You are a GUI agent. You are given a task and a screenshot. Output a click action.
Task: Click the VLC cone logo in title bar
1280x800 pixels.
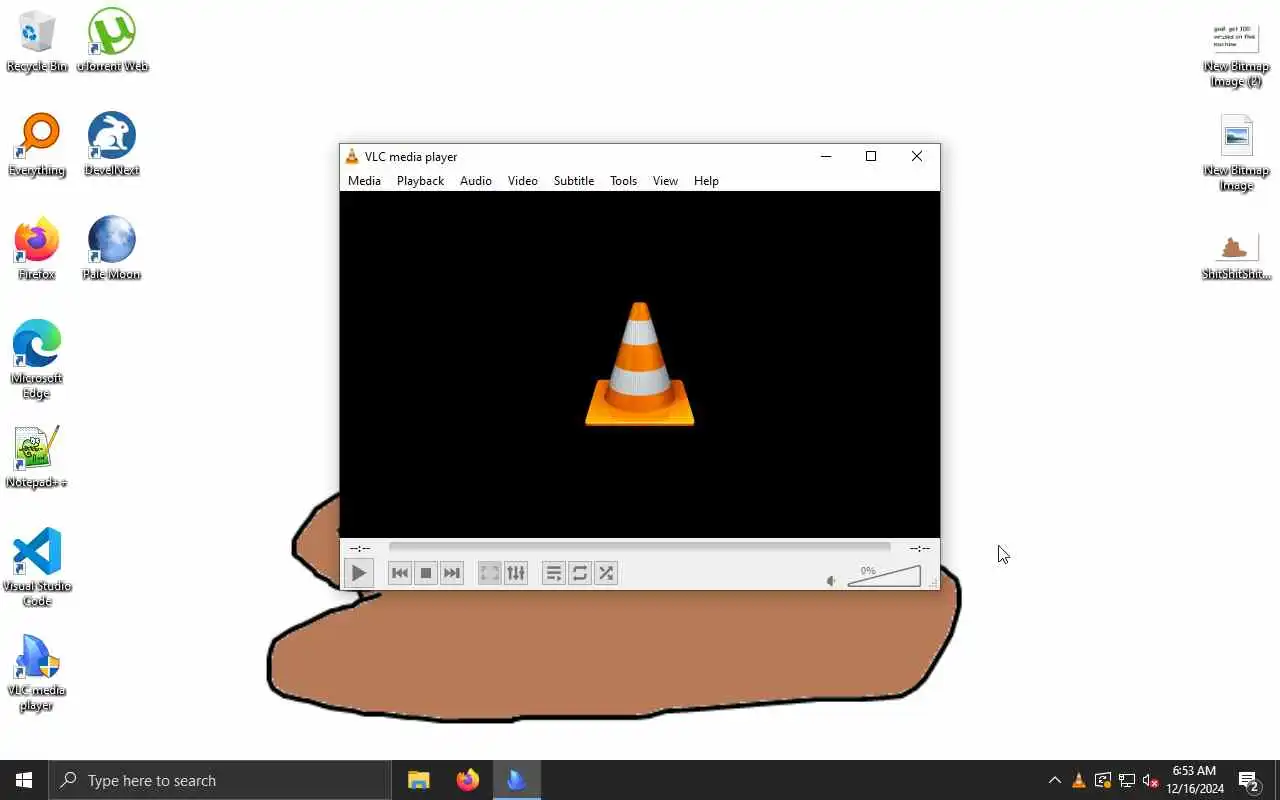(352, 156)
